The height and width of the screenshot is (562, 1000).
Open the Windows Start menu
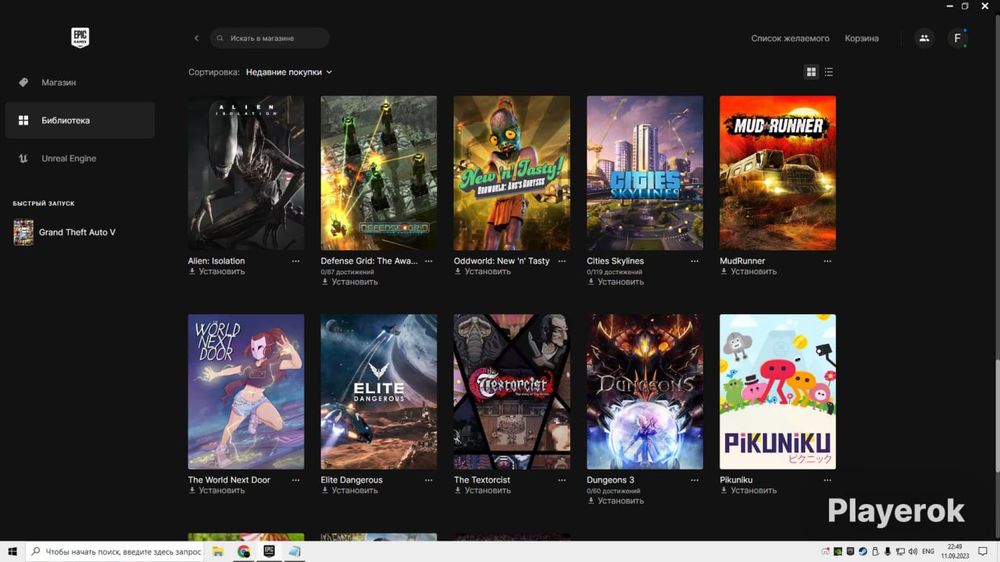(x=12, y=551)
